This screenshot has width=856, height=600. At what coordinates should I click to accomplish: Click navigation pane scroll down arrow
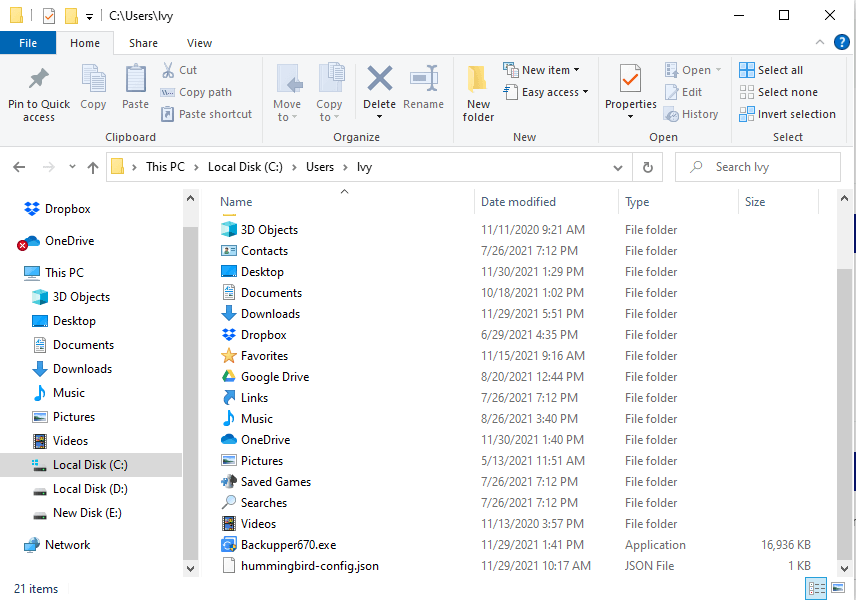[x=190, y=568]
